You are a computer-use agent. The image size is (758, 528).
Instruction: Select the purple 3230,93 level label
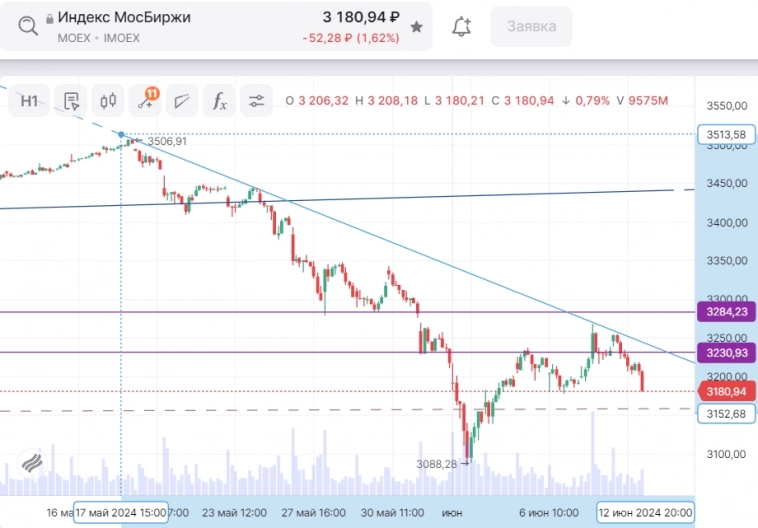coord(725,352)
